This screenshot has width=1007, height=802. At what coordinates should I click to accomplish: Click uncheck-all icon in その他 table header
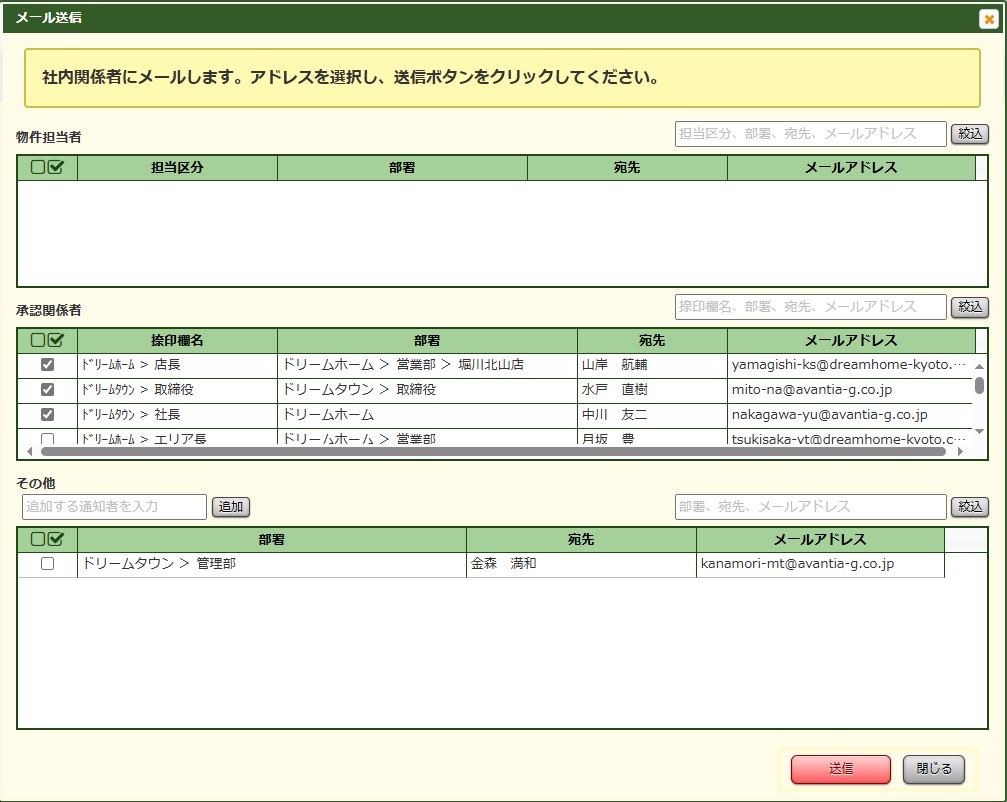click(38, 539)
